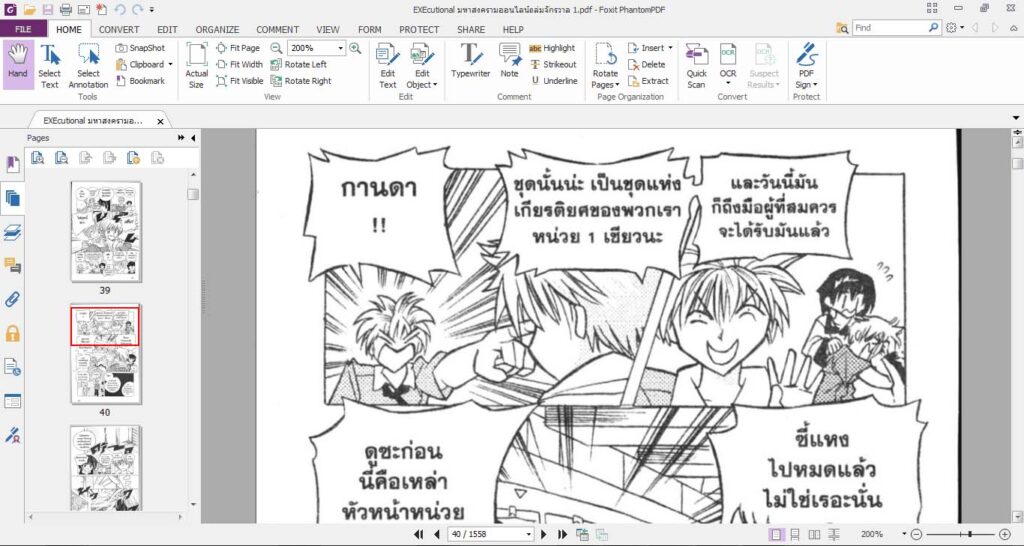Switch to the COMMENT ribbon tab

click(x=278, y=29)
